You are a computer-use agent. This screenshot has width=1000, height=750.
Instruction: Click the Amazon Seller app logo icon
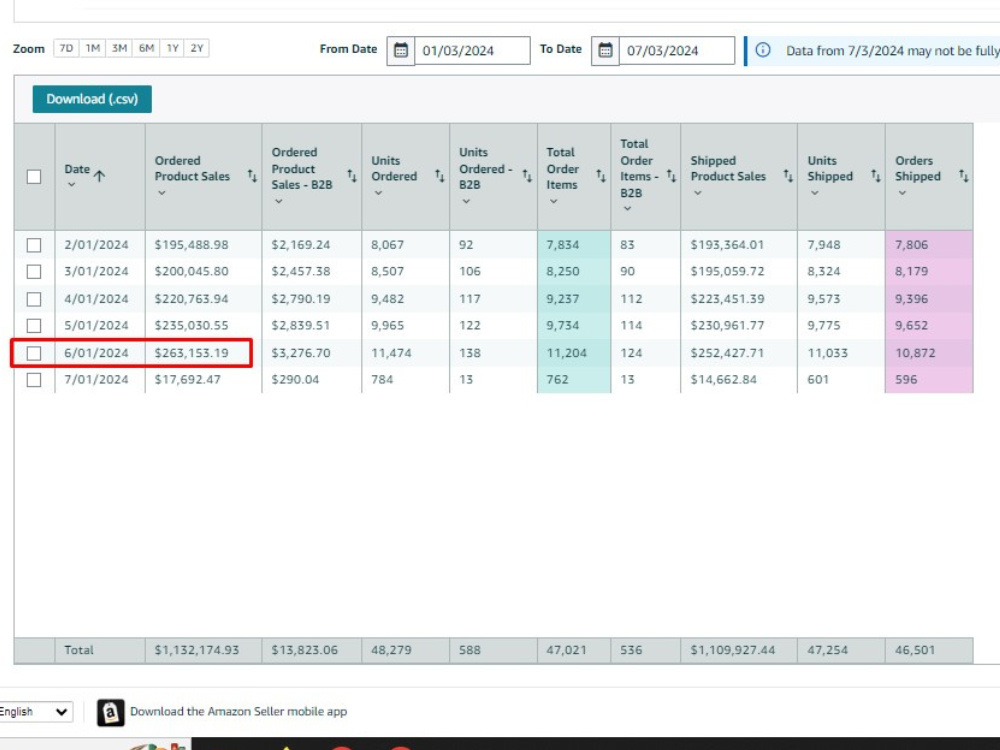click(x=110, y=712)
